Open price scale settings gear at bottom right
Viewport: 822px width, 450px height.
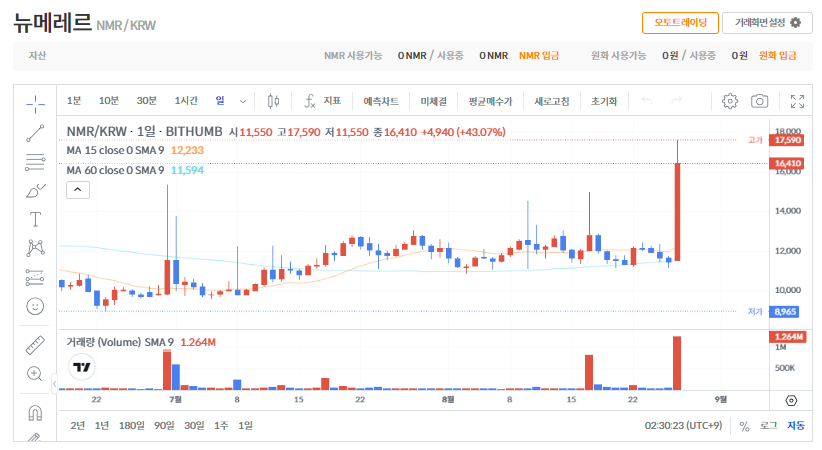tap(791, 400)
